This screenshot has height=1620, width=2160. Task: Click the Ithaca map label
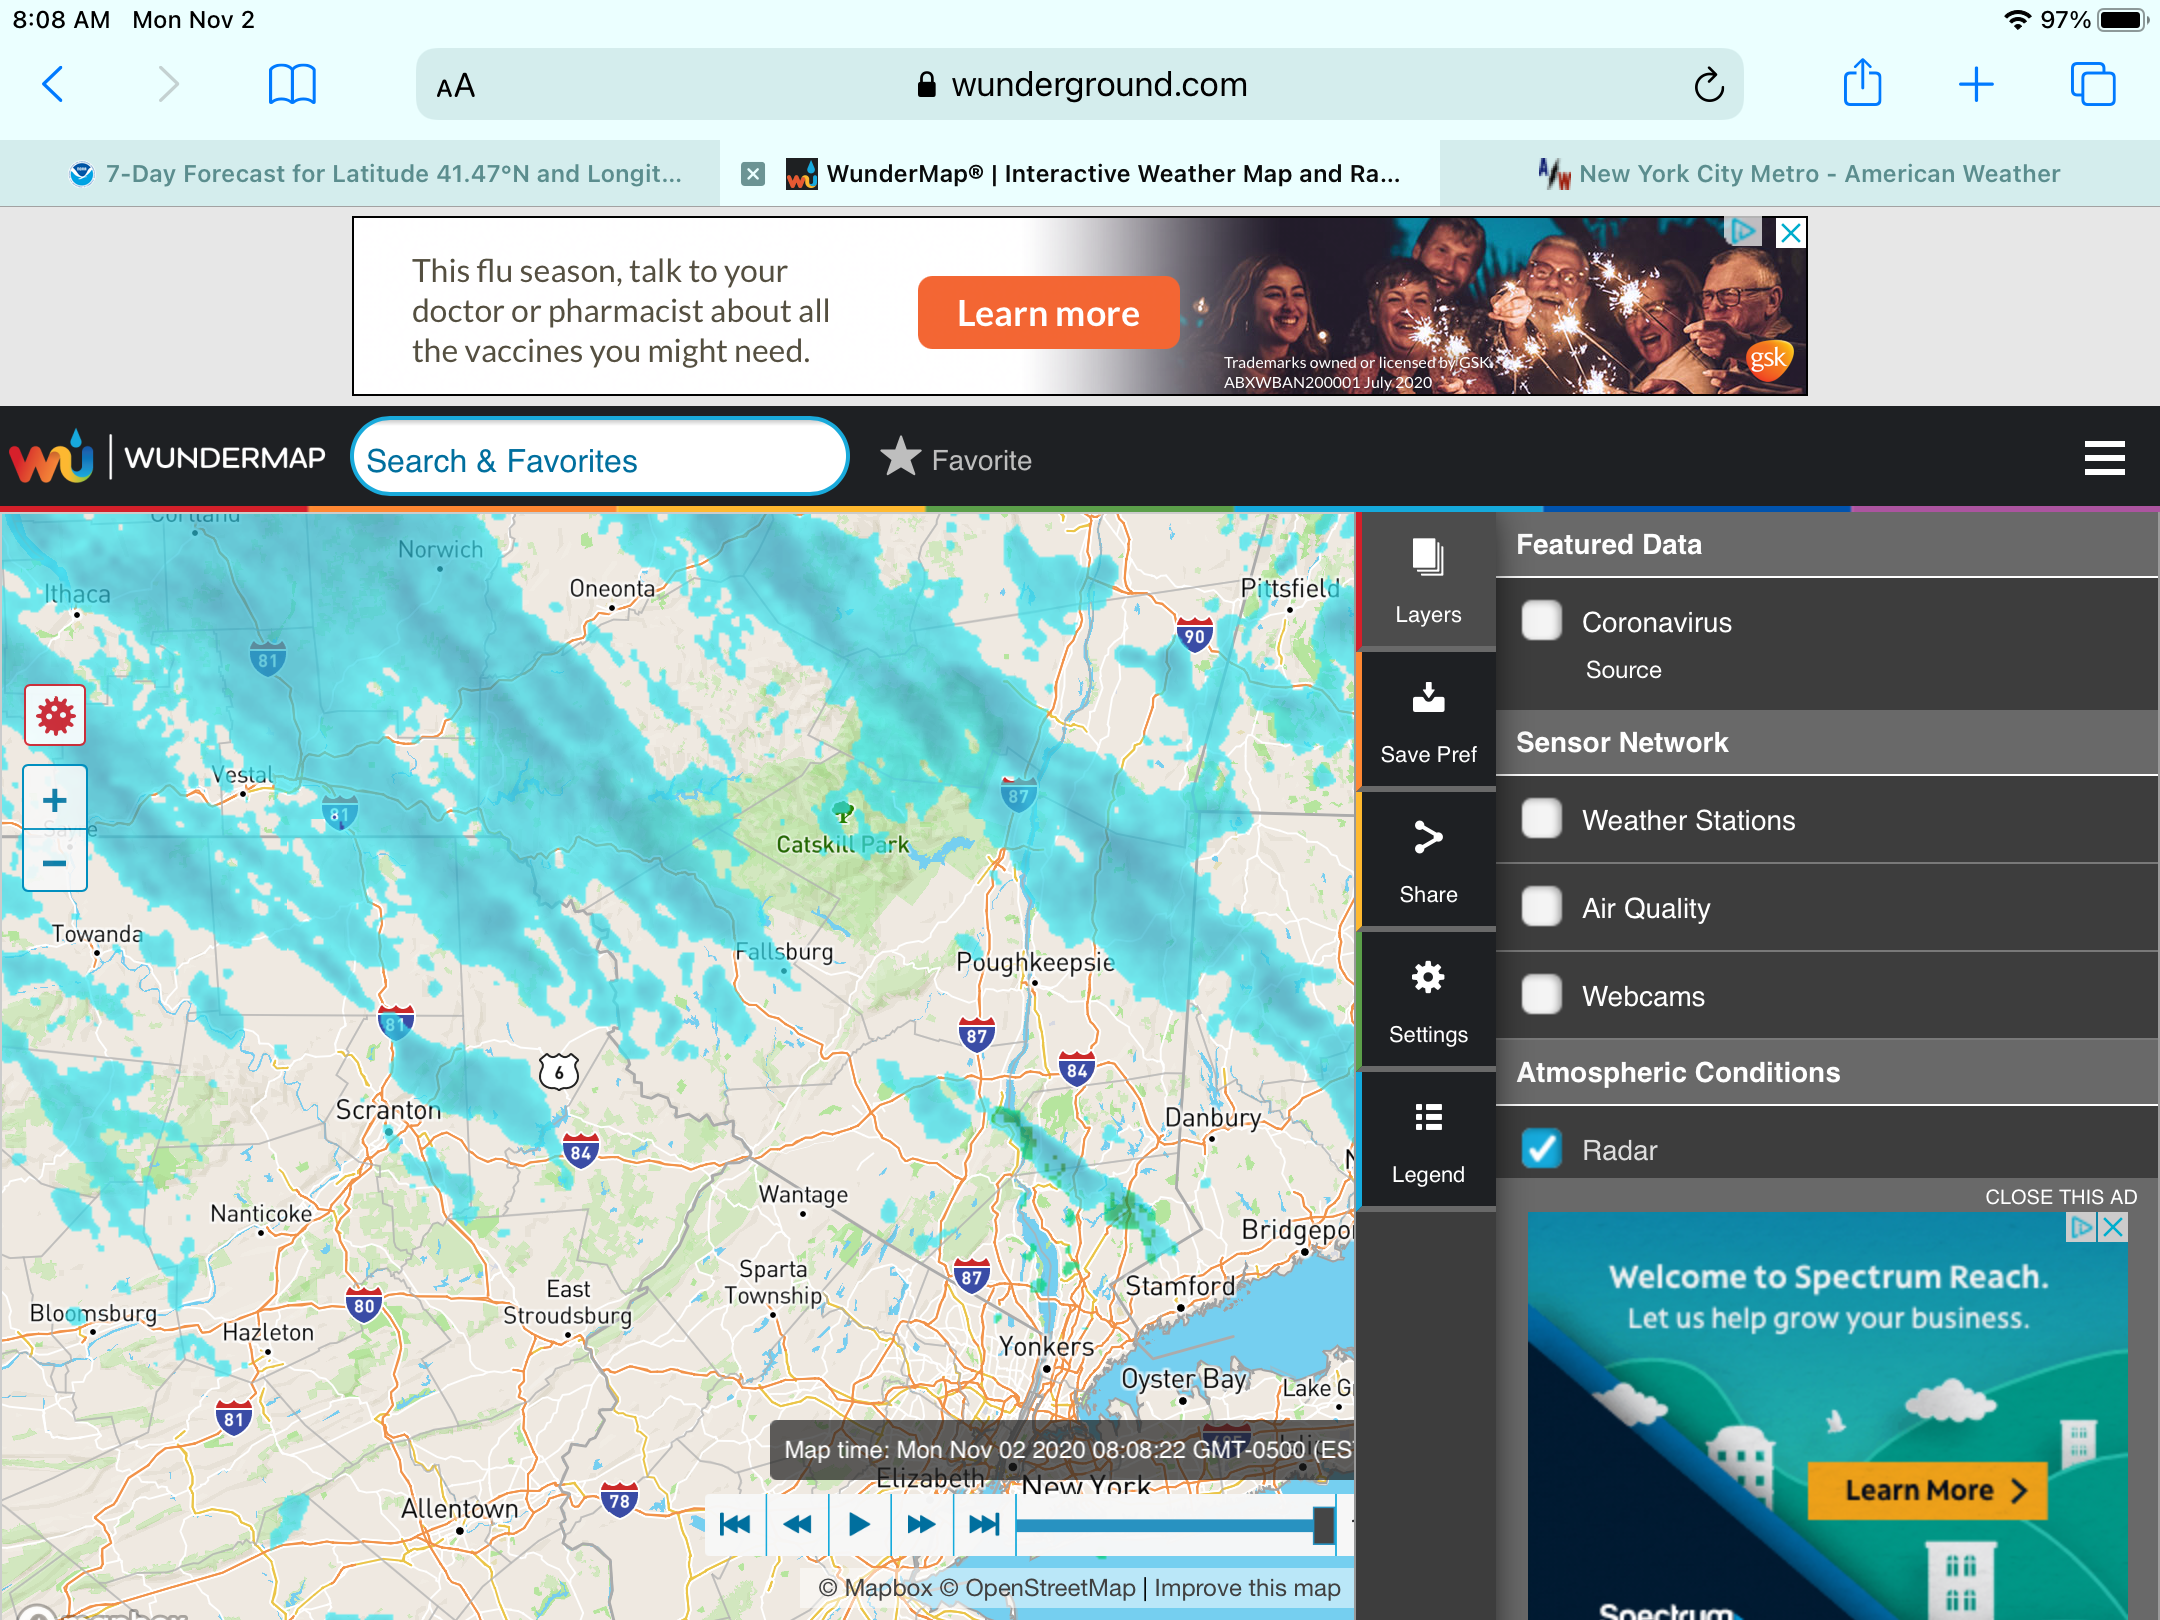click(x=77, y=594)
